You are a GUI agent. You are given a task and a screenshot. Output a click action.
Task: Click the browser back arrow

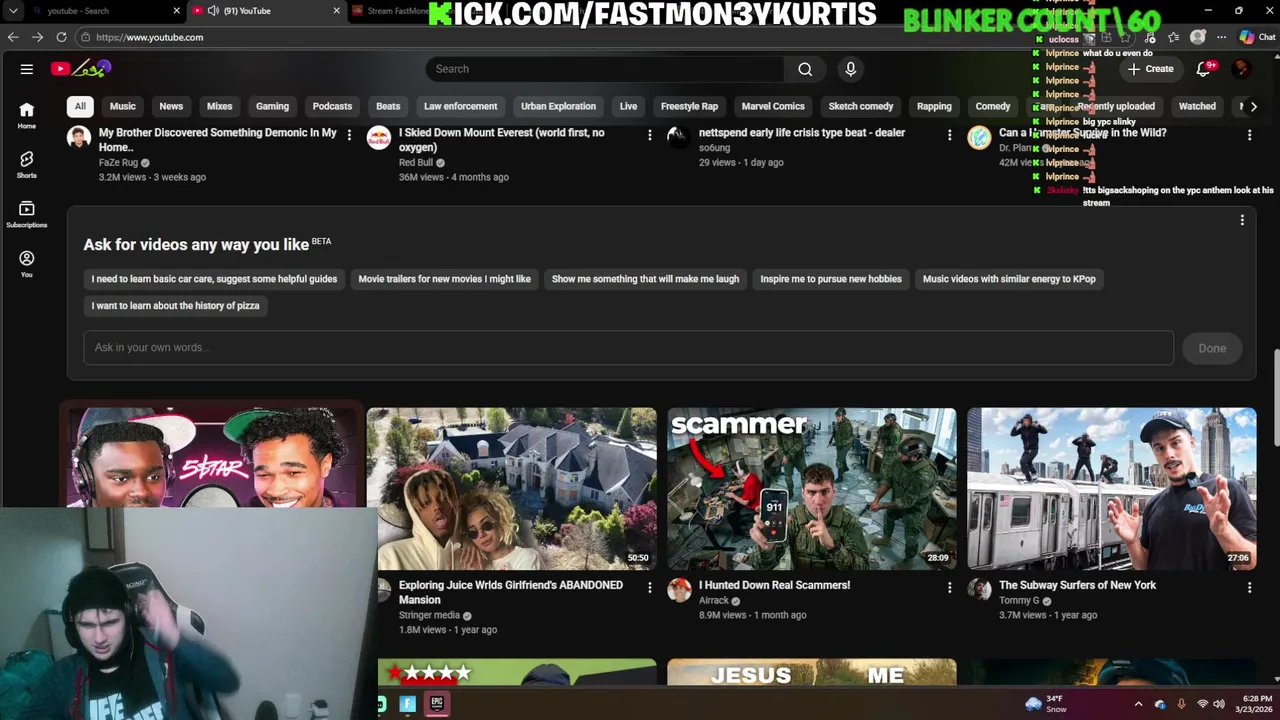tap(13, 37)
